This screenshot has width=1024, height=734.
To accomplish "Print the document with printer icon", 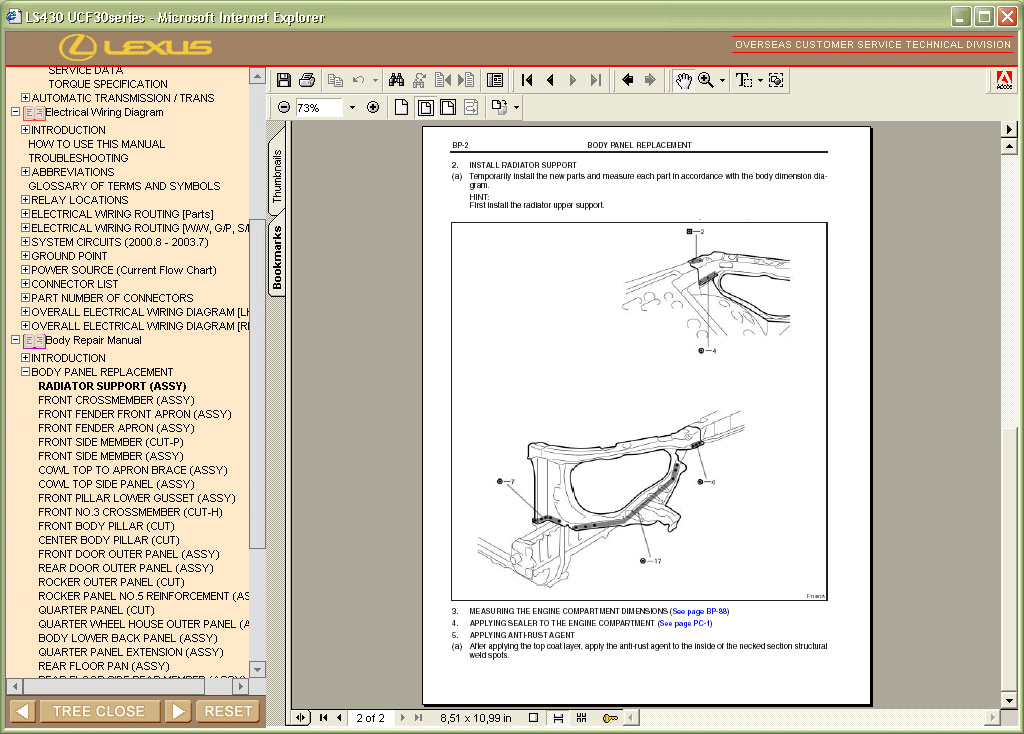I will click(x=307, y=80).
